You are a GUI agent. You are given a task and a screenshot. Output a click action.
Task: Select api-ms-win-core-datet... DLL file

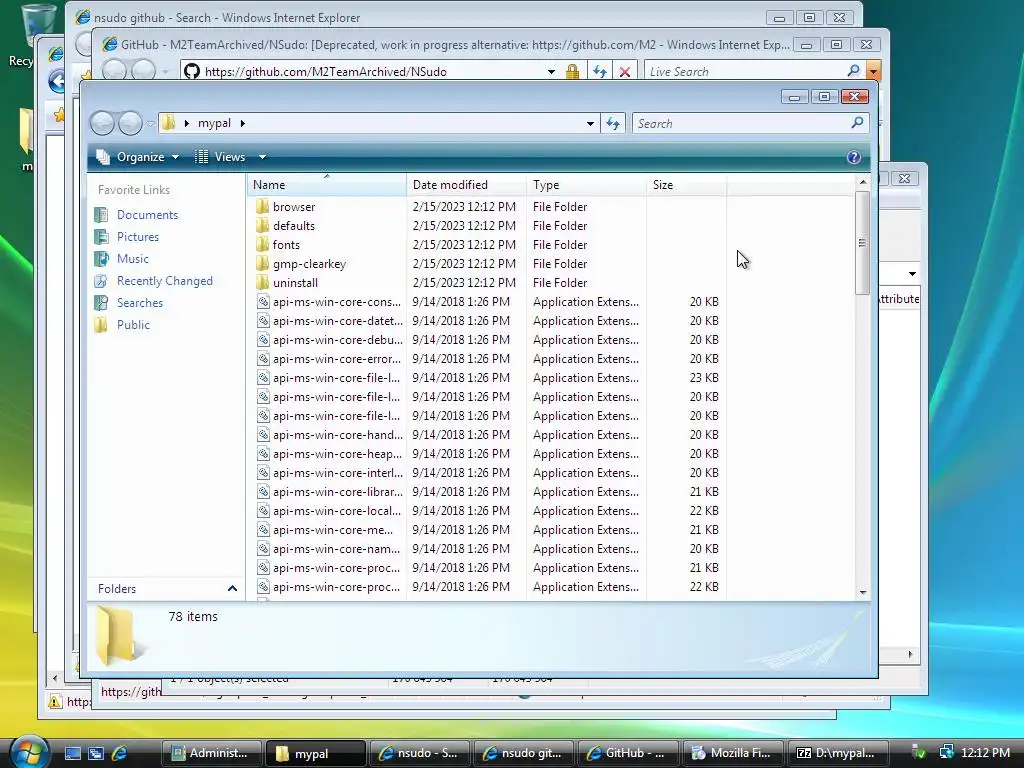337,321
